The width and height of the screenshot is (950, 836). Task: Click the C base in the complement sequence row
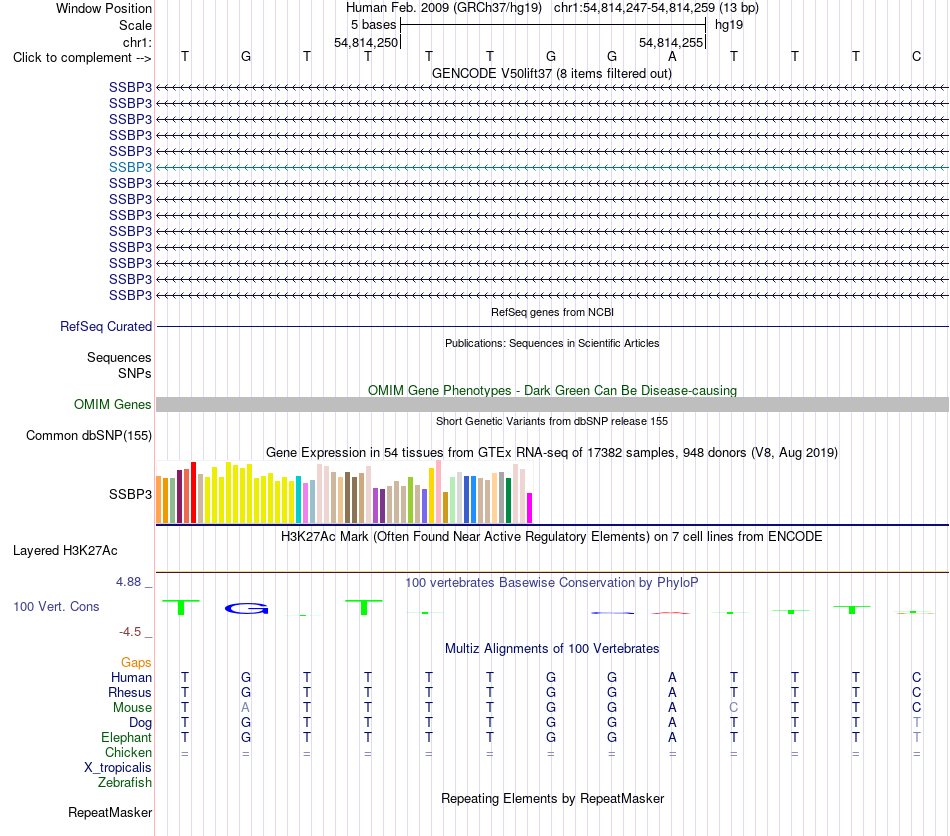point(916,56)
